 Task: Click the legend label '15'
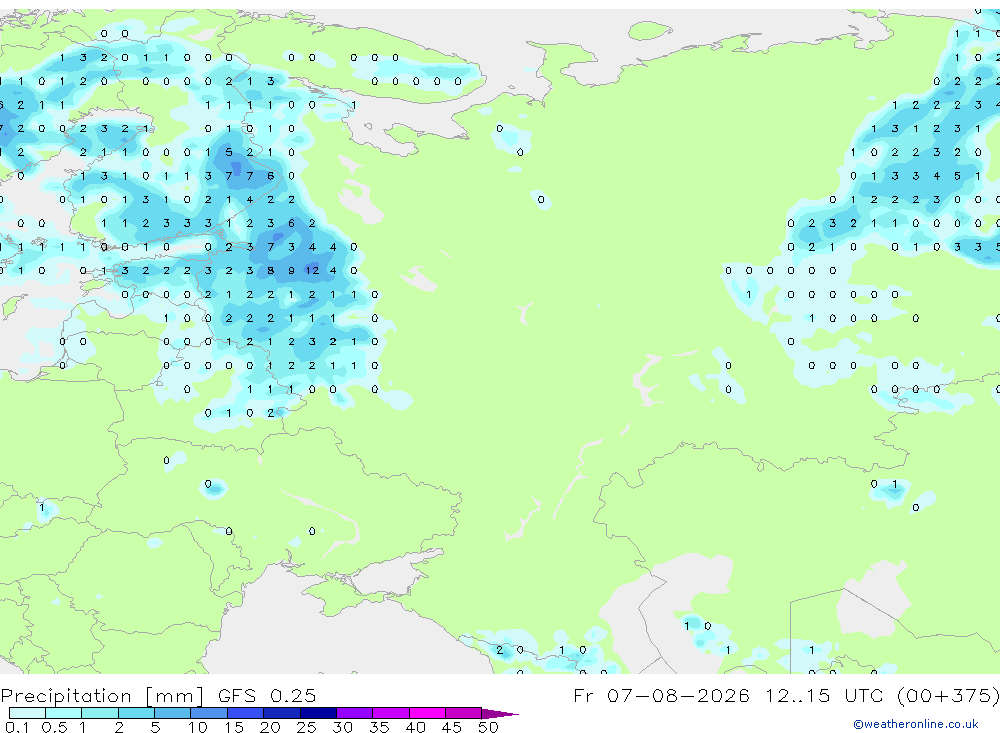tap(233, 727)
